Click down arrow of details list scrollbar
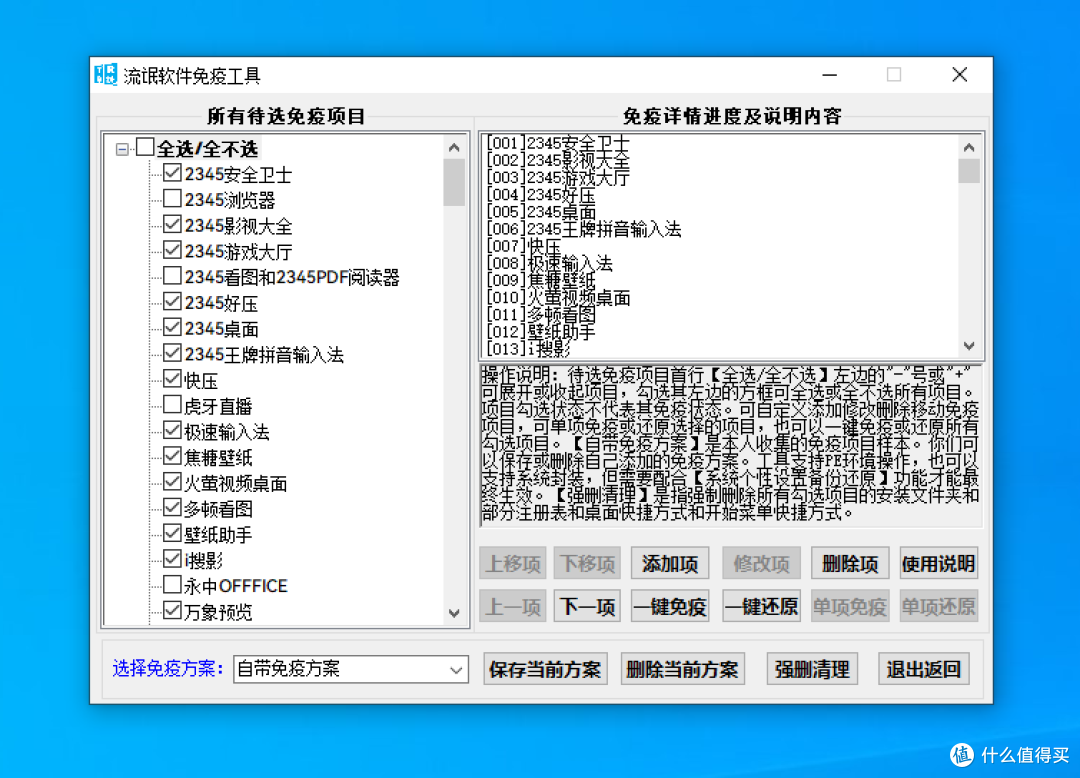 pyautogui.click(x=969, y=346)
